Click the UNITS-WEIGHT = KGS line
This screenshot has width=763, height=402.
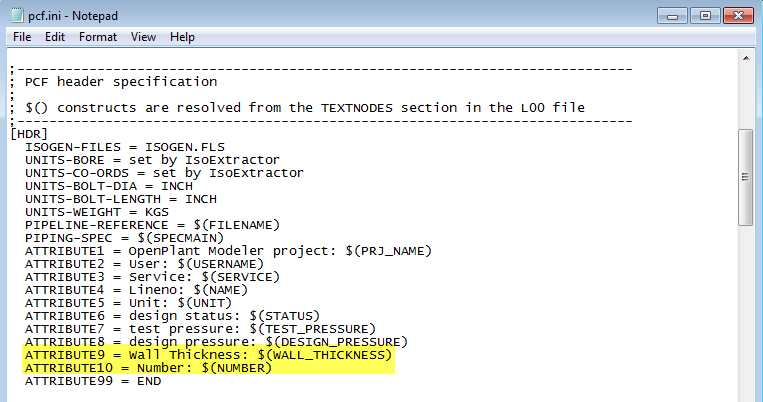[x=96, y=211]
